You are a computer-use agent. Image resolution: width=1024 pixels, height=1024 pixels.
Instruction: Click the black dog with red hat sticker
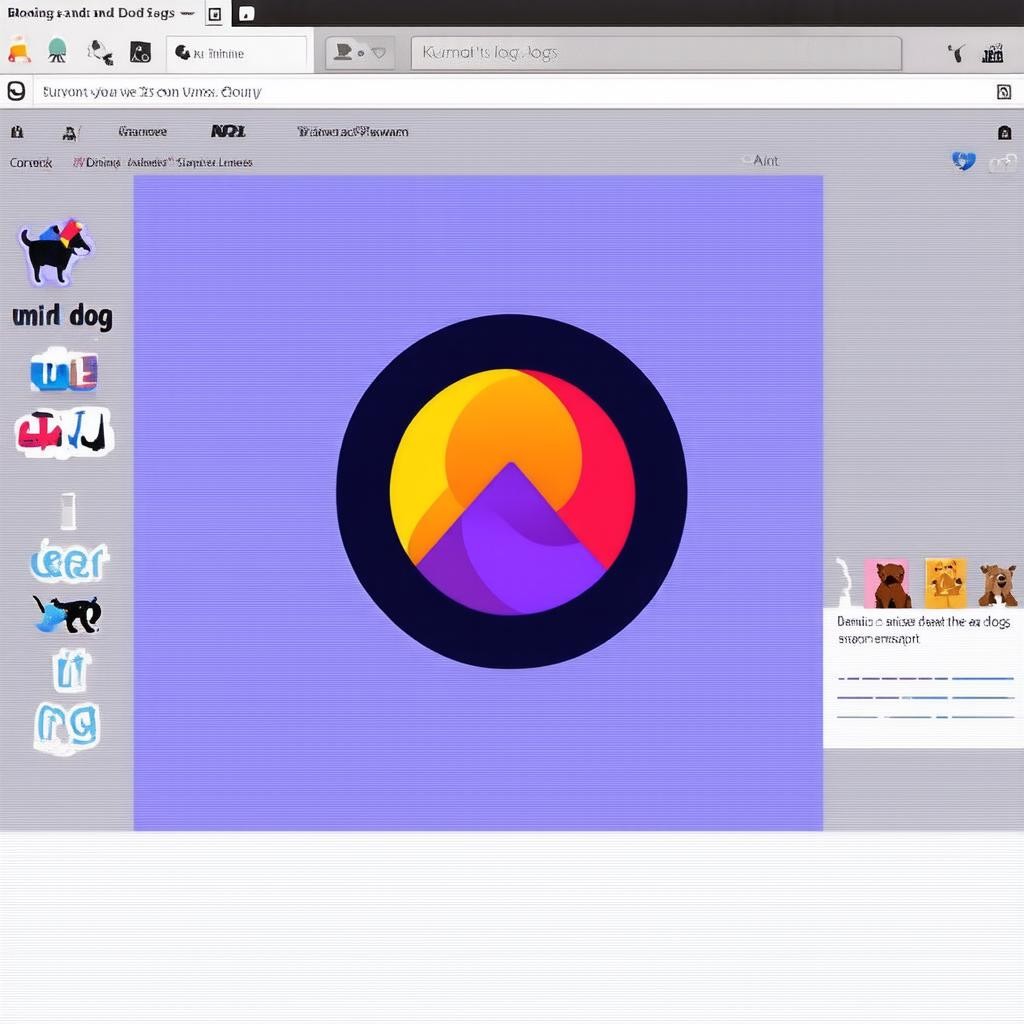tap(56, 251)
